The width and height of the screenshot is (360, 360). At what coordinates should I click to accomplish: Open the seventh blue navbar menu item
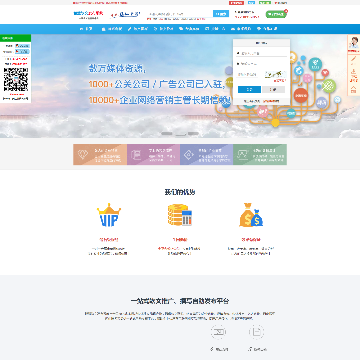(x=241, y=29)
